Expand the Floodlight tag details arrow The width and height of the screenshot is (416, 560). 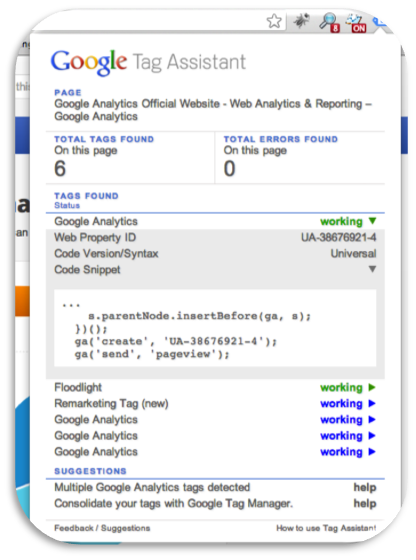click(x=372, y=388)
